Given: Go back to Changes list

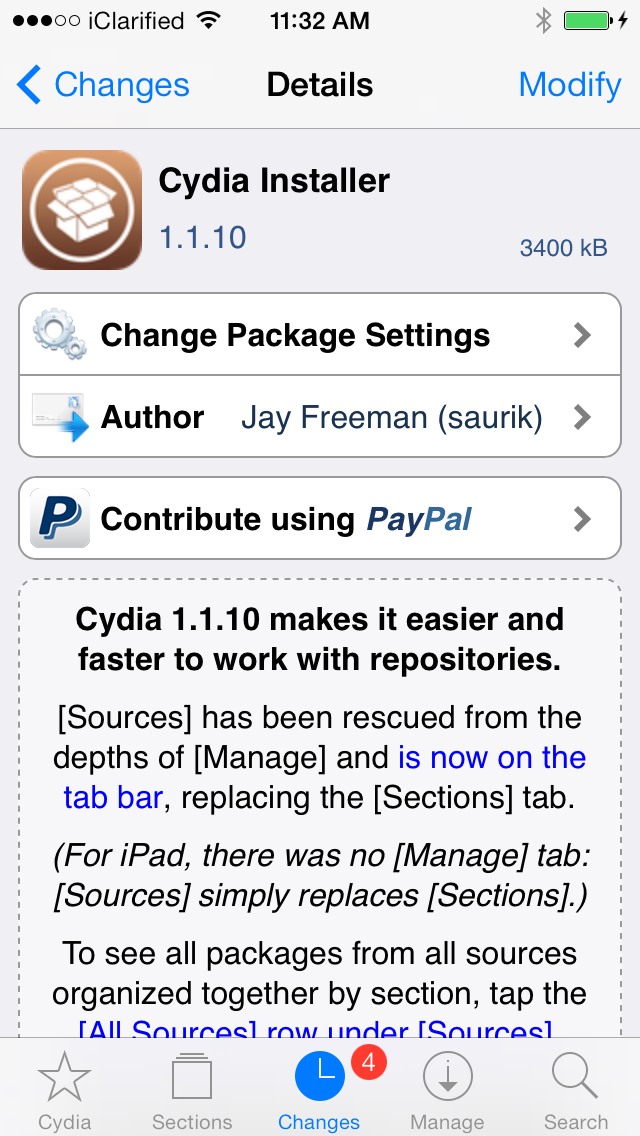Looking at the screenshot, I should [103, 85].
